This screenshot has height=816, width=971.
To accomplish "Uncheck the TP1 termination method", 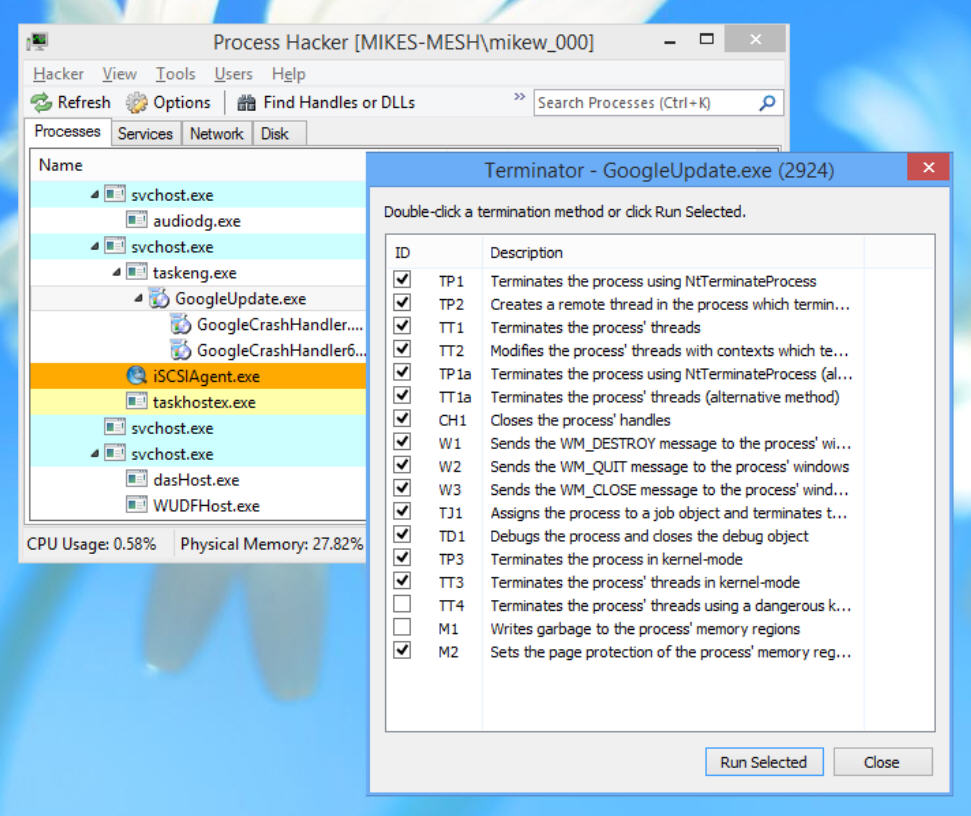I will [403, 280].
